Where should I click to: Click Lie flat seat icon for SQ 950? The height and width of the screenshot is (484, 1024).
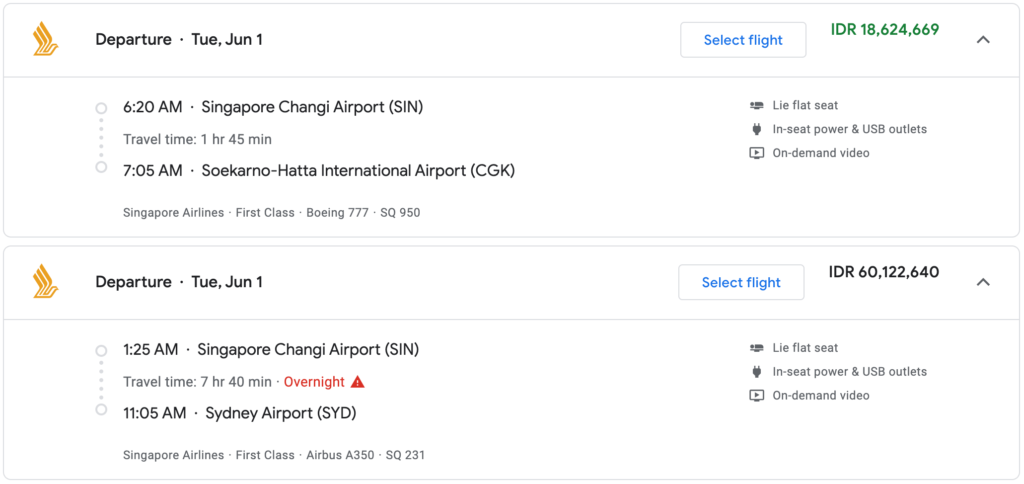pyautogui.click(x=756, y=105)
